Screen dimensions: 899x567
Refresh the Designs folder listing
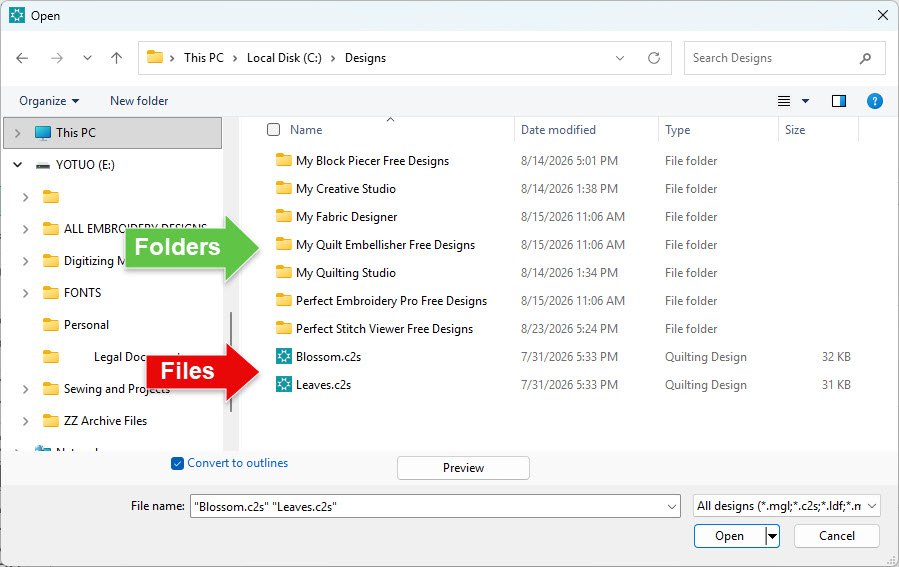click(654, 58)
